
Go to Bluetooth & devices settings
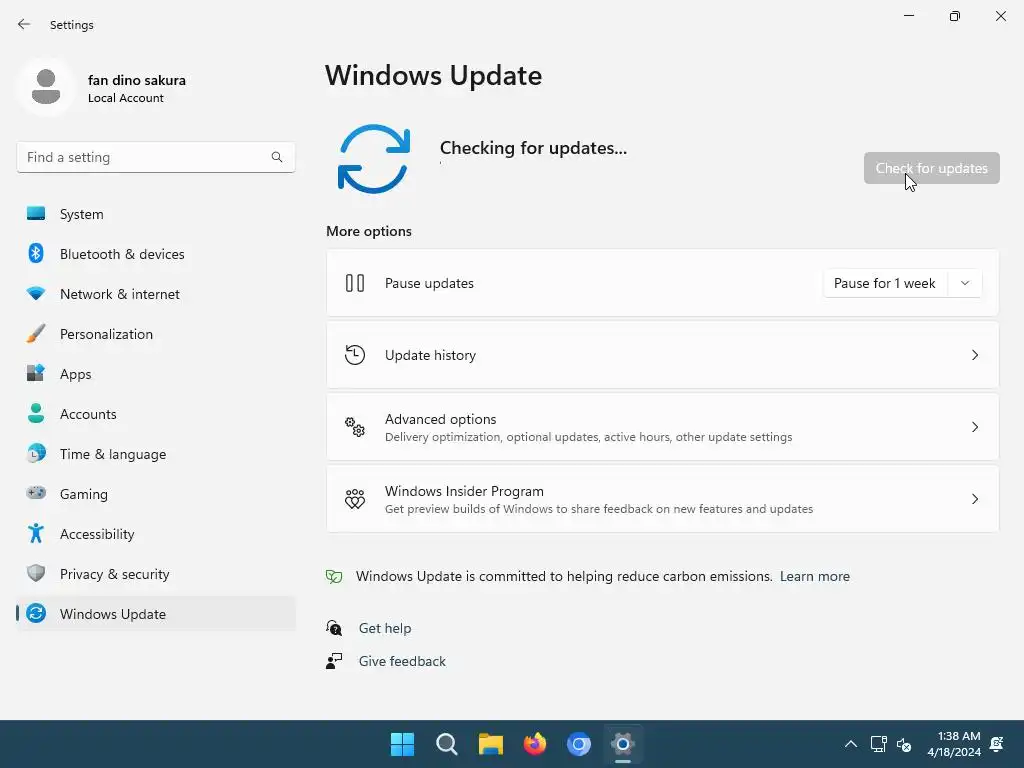pyautogui.click(x=156, y=254)
